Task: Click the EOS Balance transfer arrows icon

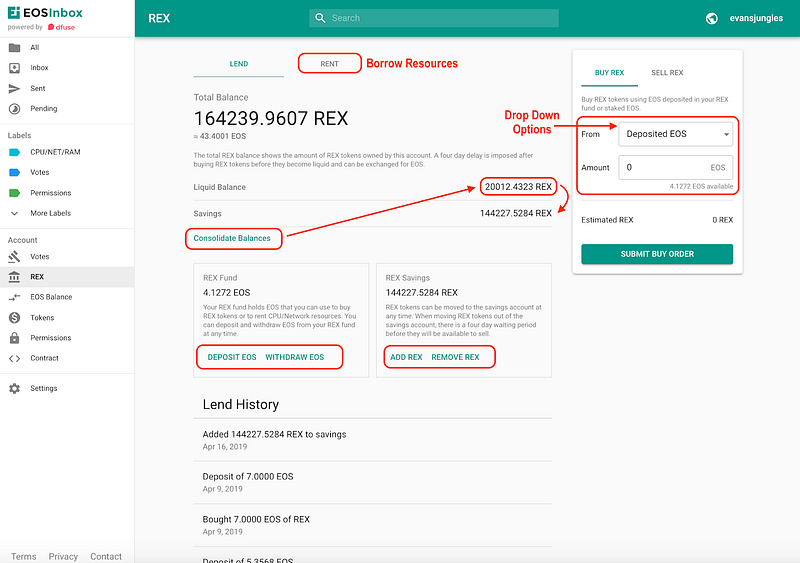Action: tap(14, 297)
